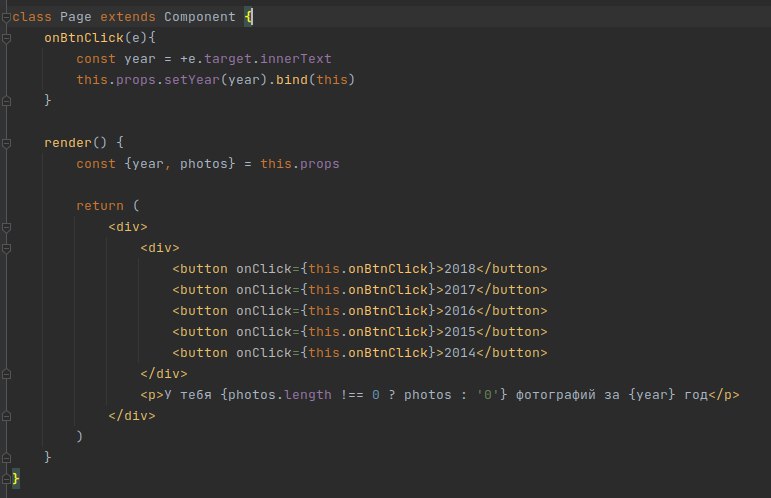Click the opening '<p>' tag
Screen dimensions: 771x498
(152, 395)
